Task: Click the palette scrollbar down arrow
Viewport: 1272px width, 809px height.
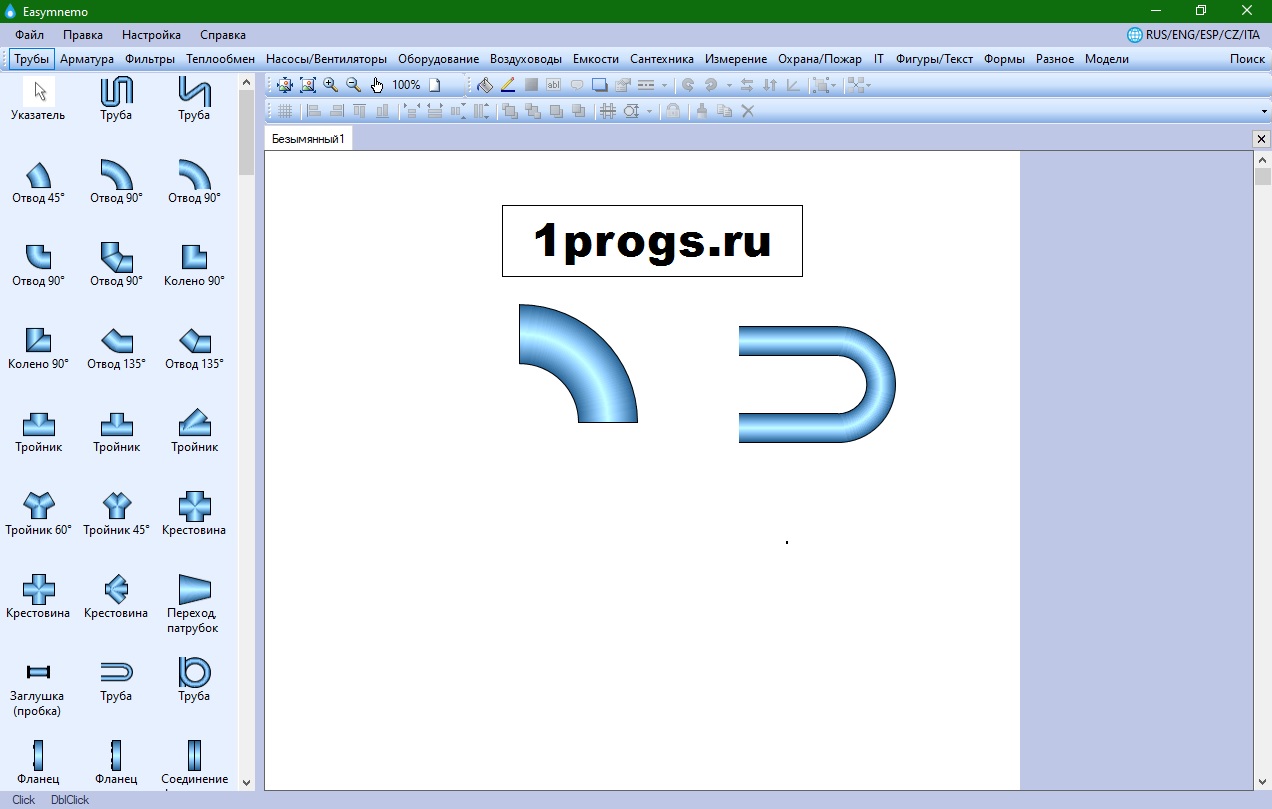Action: coord(247,783)
